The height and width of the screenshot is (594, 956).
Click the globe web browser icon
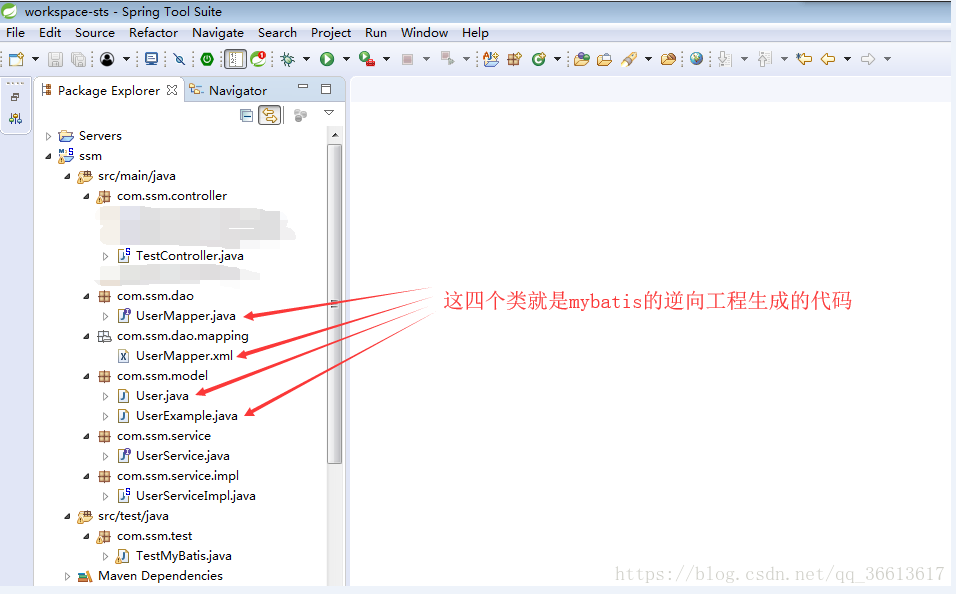[x=696, y=59]
